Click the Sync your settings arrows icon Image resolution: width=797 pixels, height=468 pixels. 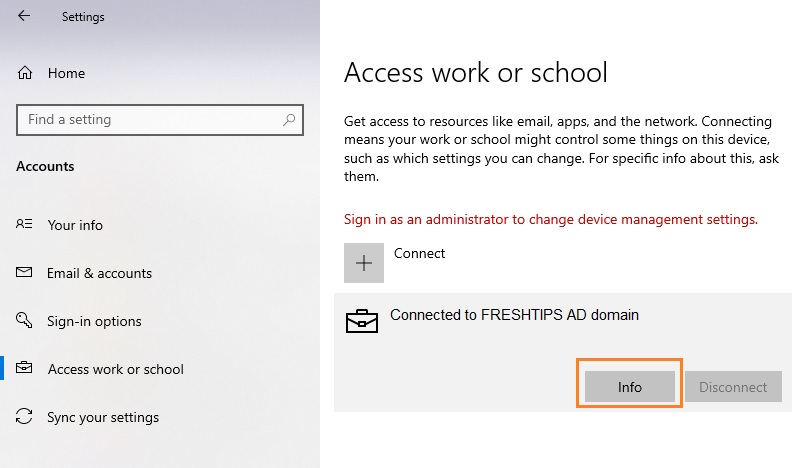[24, 416]
